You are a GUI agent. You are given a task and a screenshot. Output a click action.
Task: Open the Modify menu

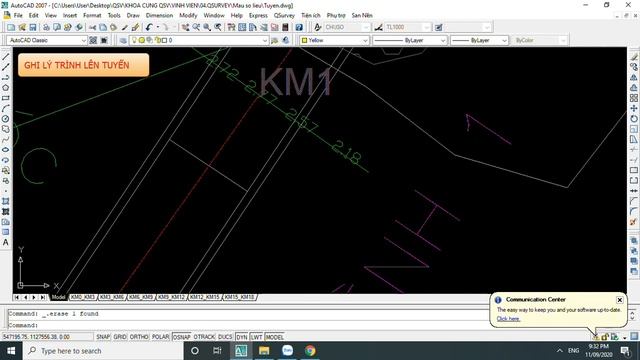click(x=188, y=15)
